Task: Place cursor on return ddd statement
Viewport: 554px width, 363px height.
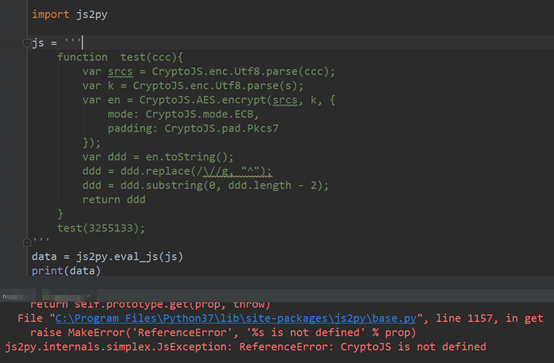Action: click(x=114, y=200)
